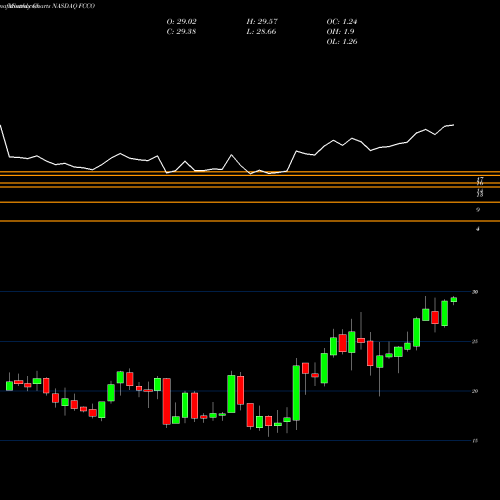Click the price axis label '25'
Screen dimensions: 500x500
click(475, 342)
